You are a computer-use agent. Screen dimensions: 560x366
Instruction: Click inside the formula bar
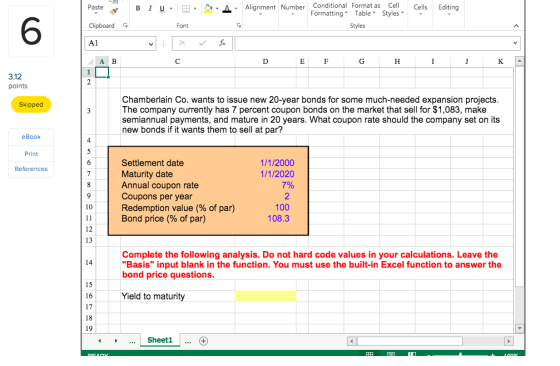[373, 43]
